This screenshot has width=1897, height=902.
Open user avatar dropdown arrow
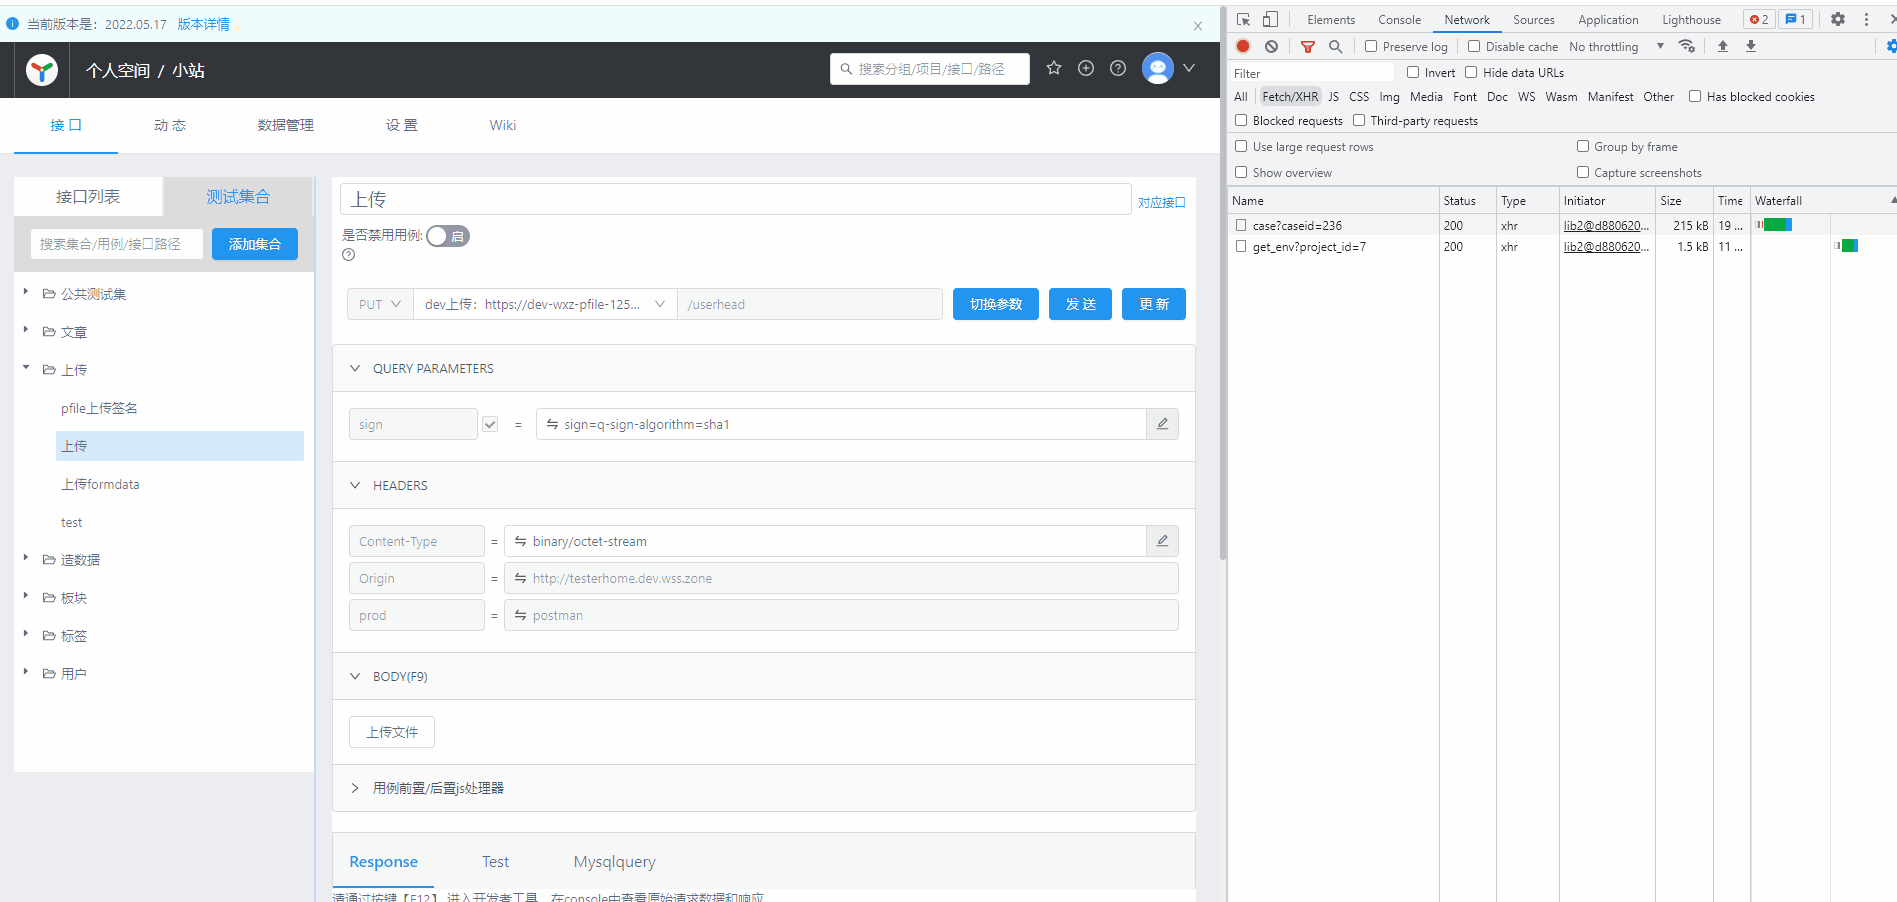tap(1189, 68)
